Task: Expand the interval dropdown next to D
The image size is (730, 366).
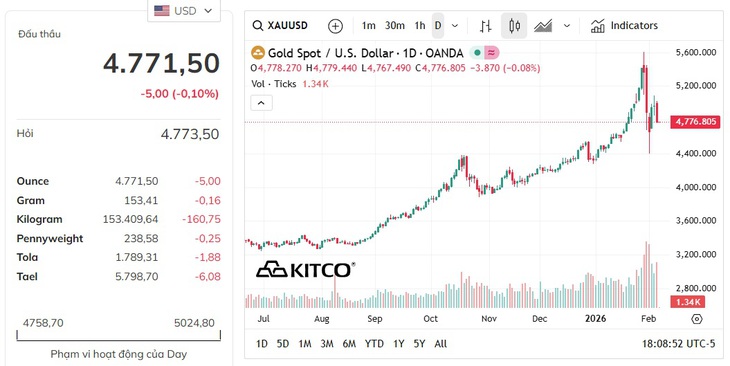Action: tap(455, 26)
